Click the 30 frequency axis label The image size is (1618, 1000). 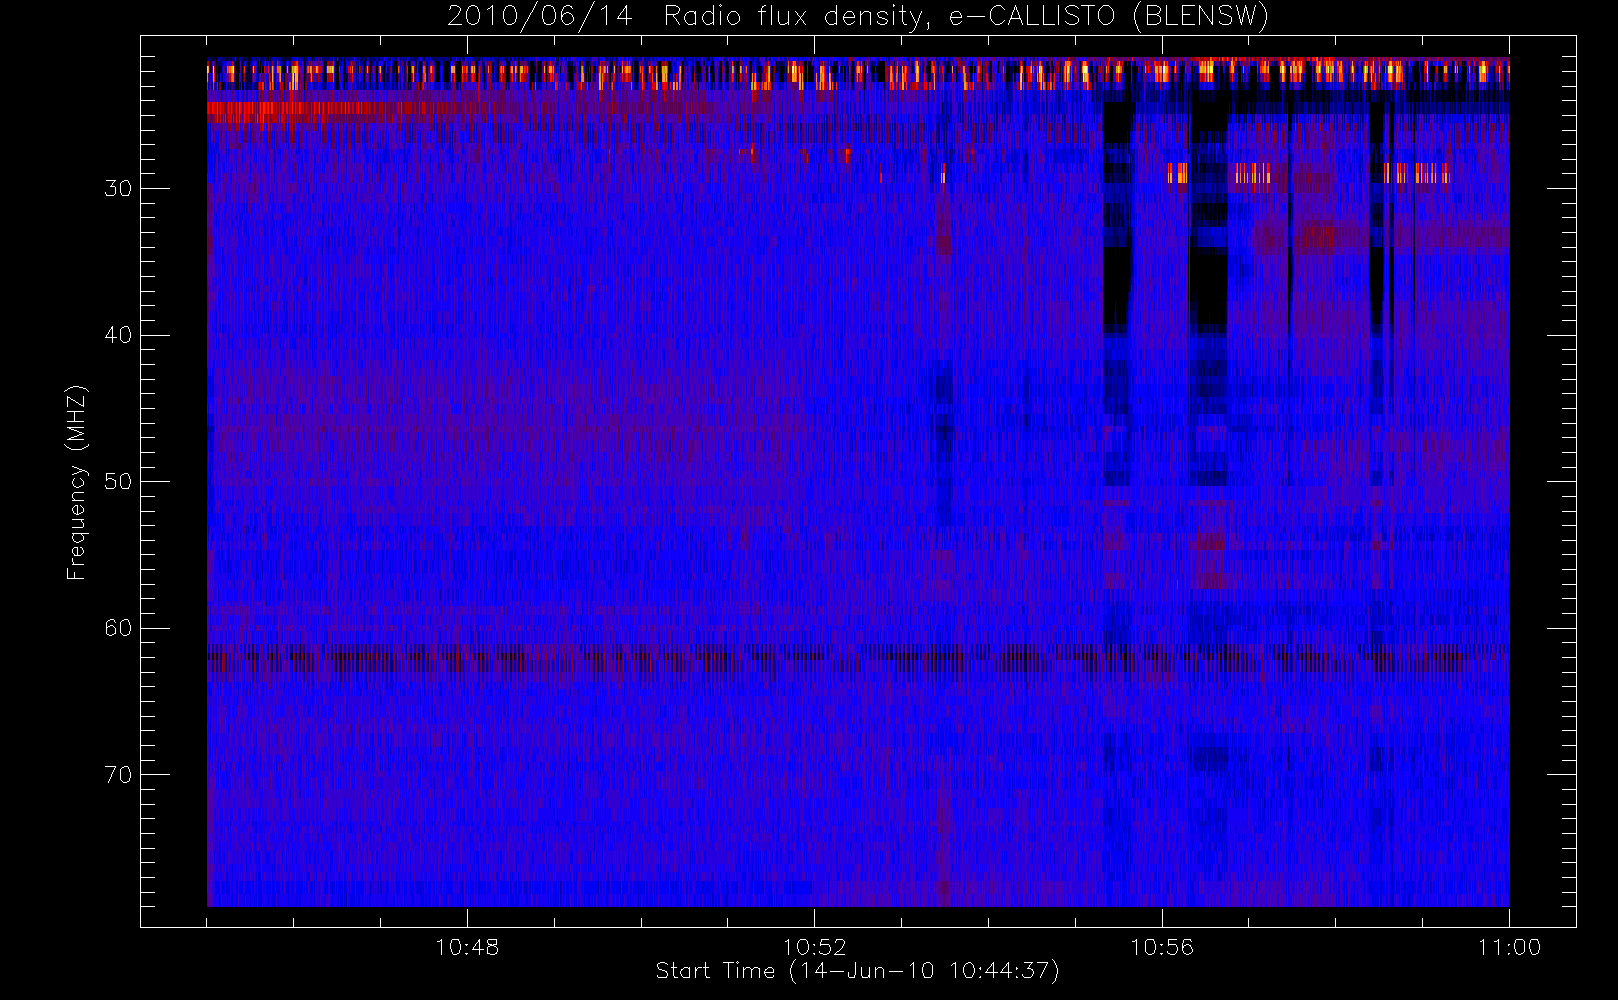118,188
